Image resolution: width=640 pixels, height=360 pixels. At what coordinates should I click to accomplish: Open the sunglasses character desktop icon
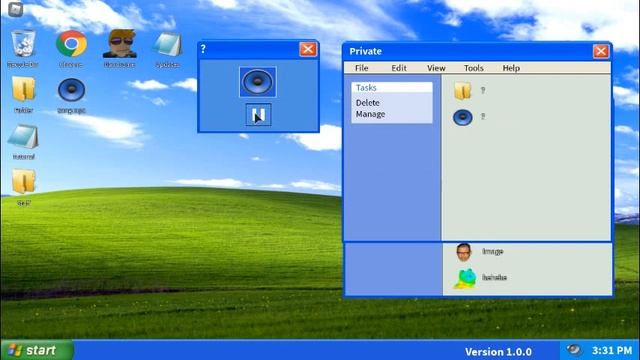120,44
